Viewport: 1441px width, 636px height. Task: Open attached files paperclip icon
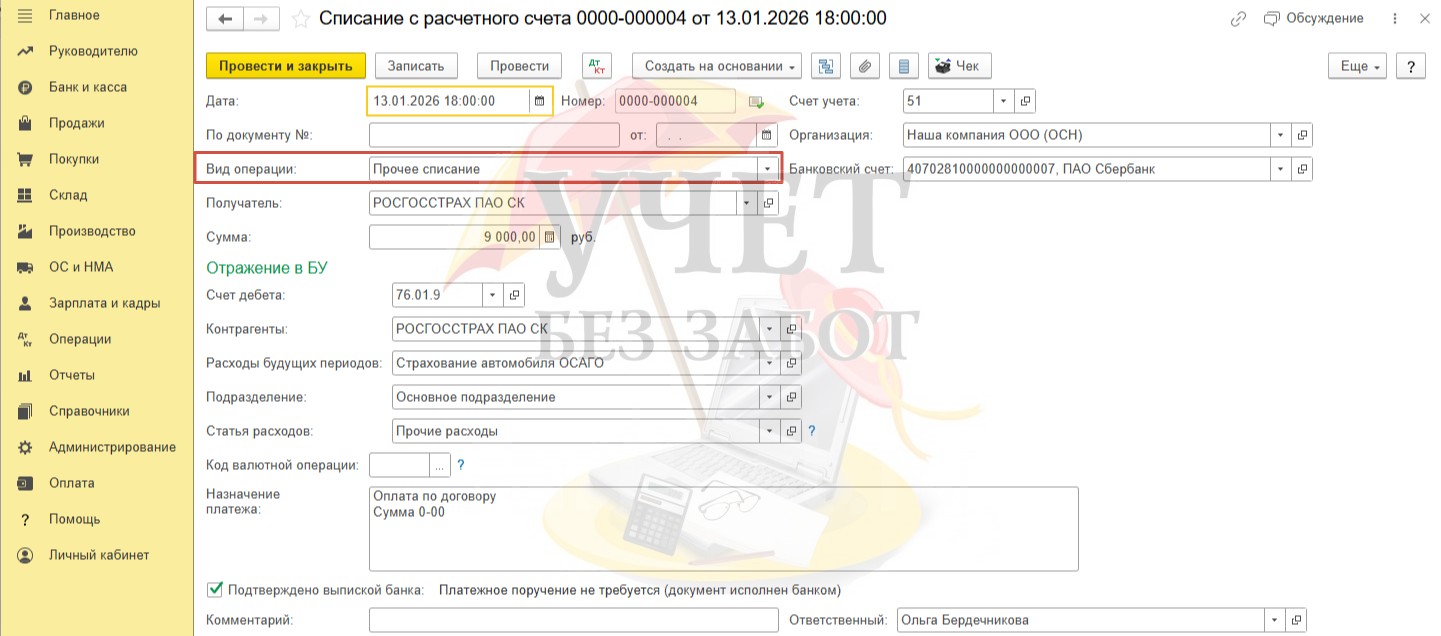point(865,66)
